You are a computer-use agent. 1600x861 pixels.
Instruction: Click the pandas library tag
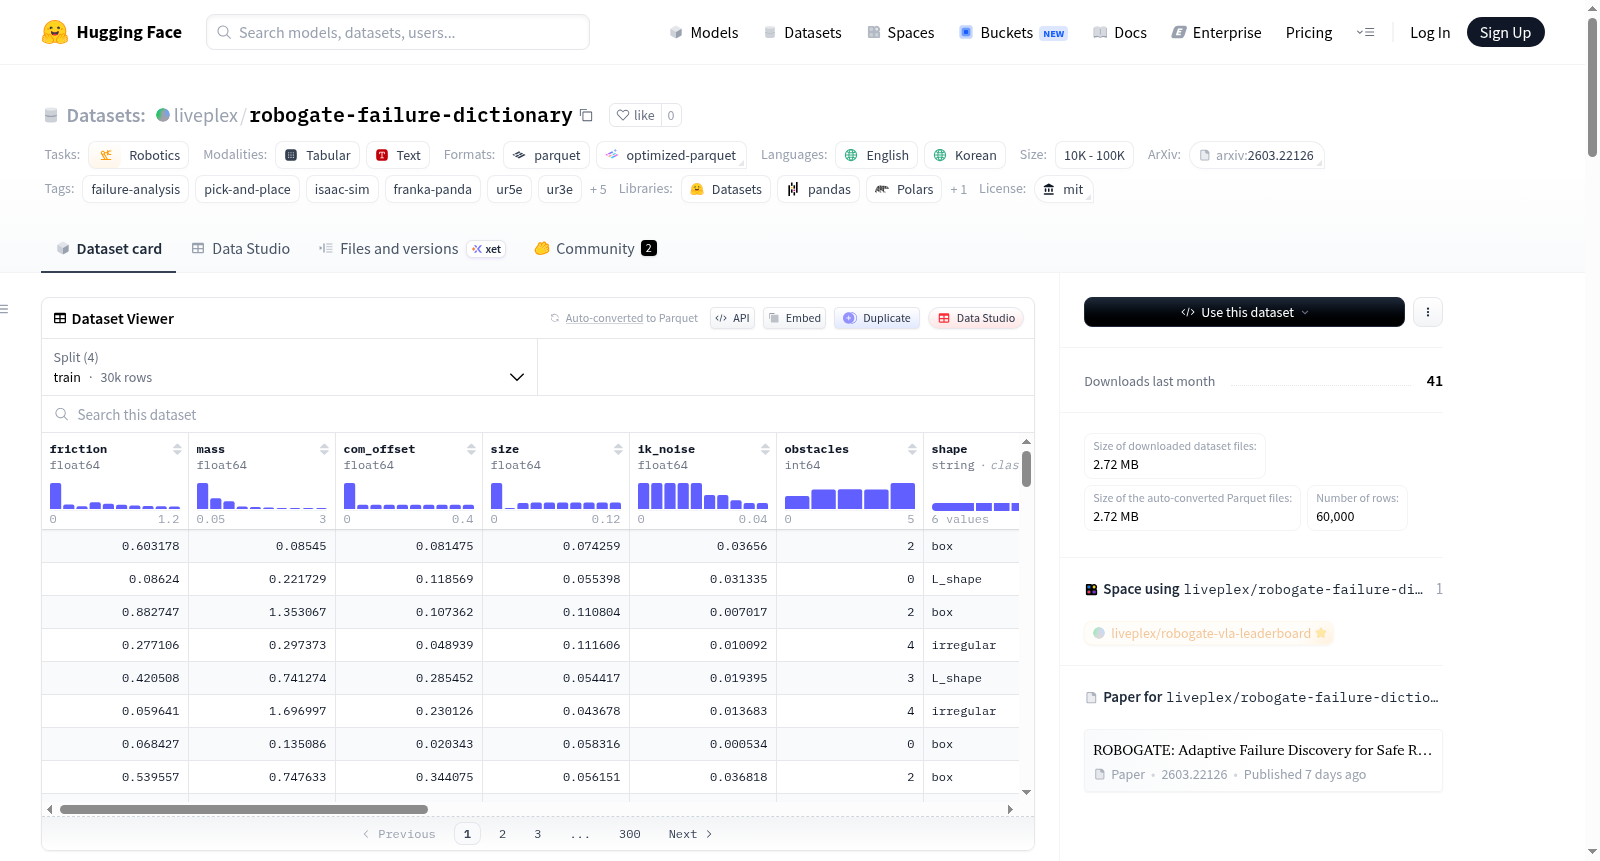click(x=819, y=189)
